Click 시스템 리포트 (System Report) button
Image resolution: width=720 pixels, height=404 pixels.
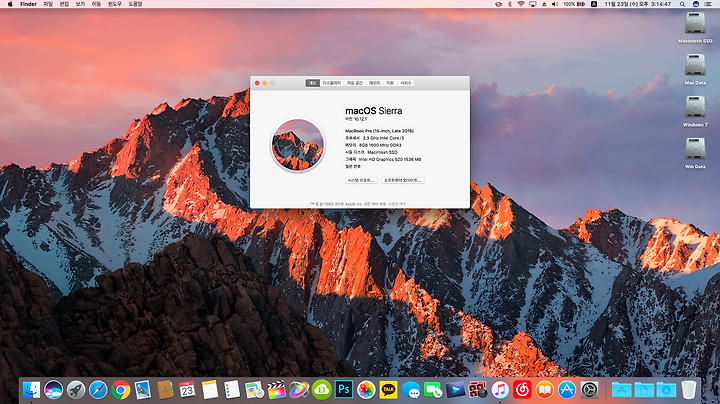point(361,180)
